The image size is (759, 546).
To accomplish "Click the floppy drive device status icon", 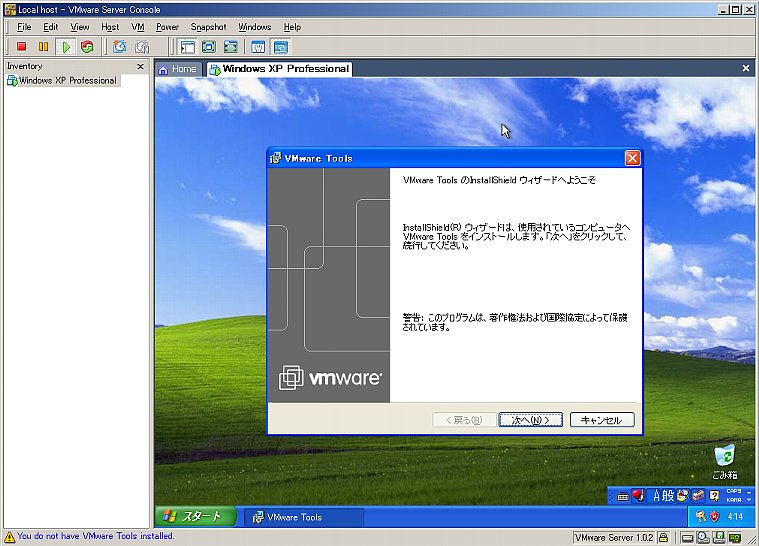I will point(719,537).
